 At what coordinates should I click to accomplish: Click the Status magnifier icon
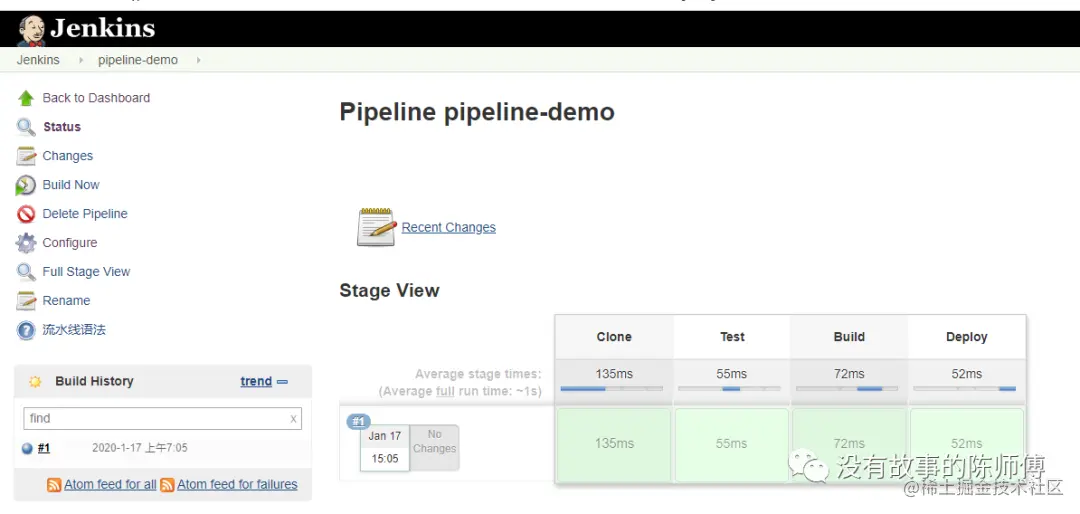[26, 127]
